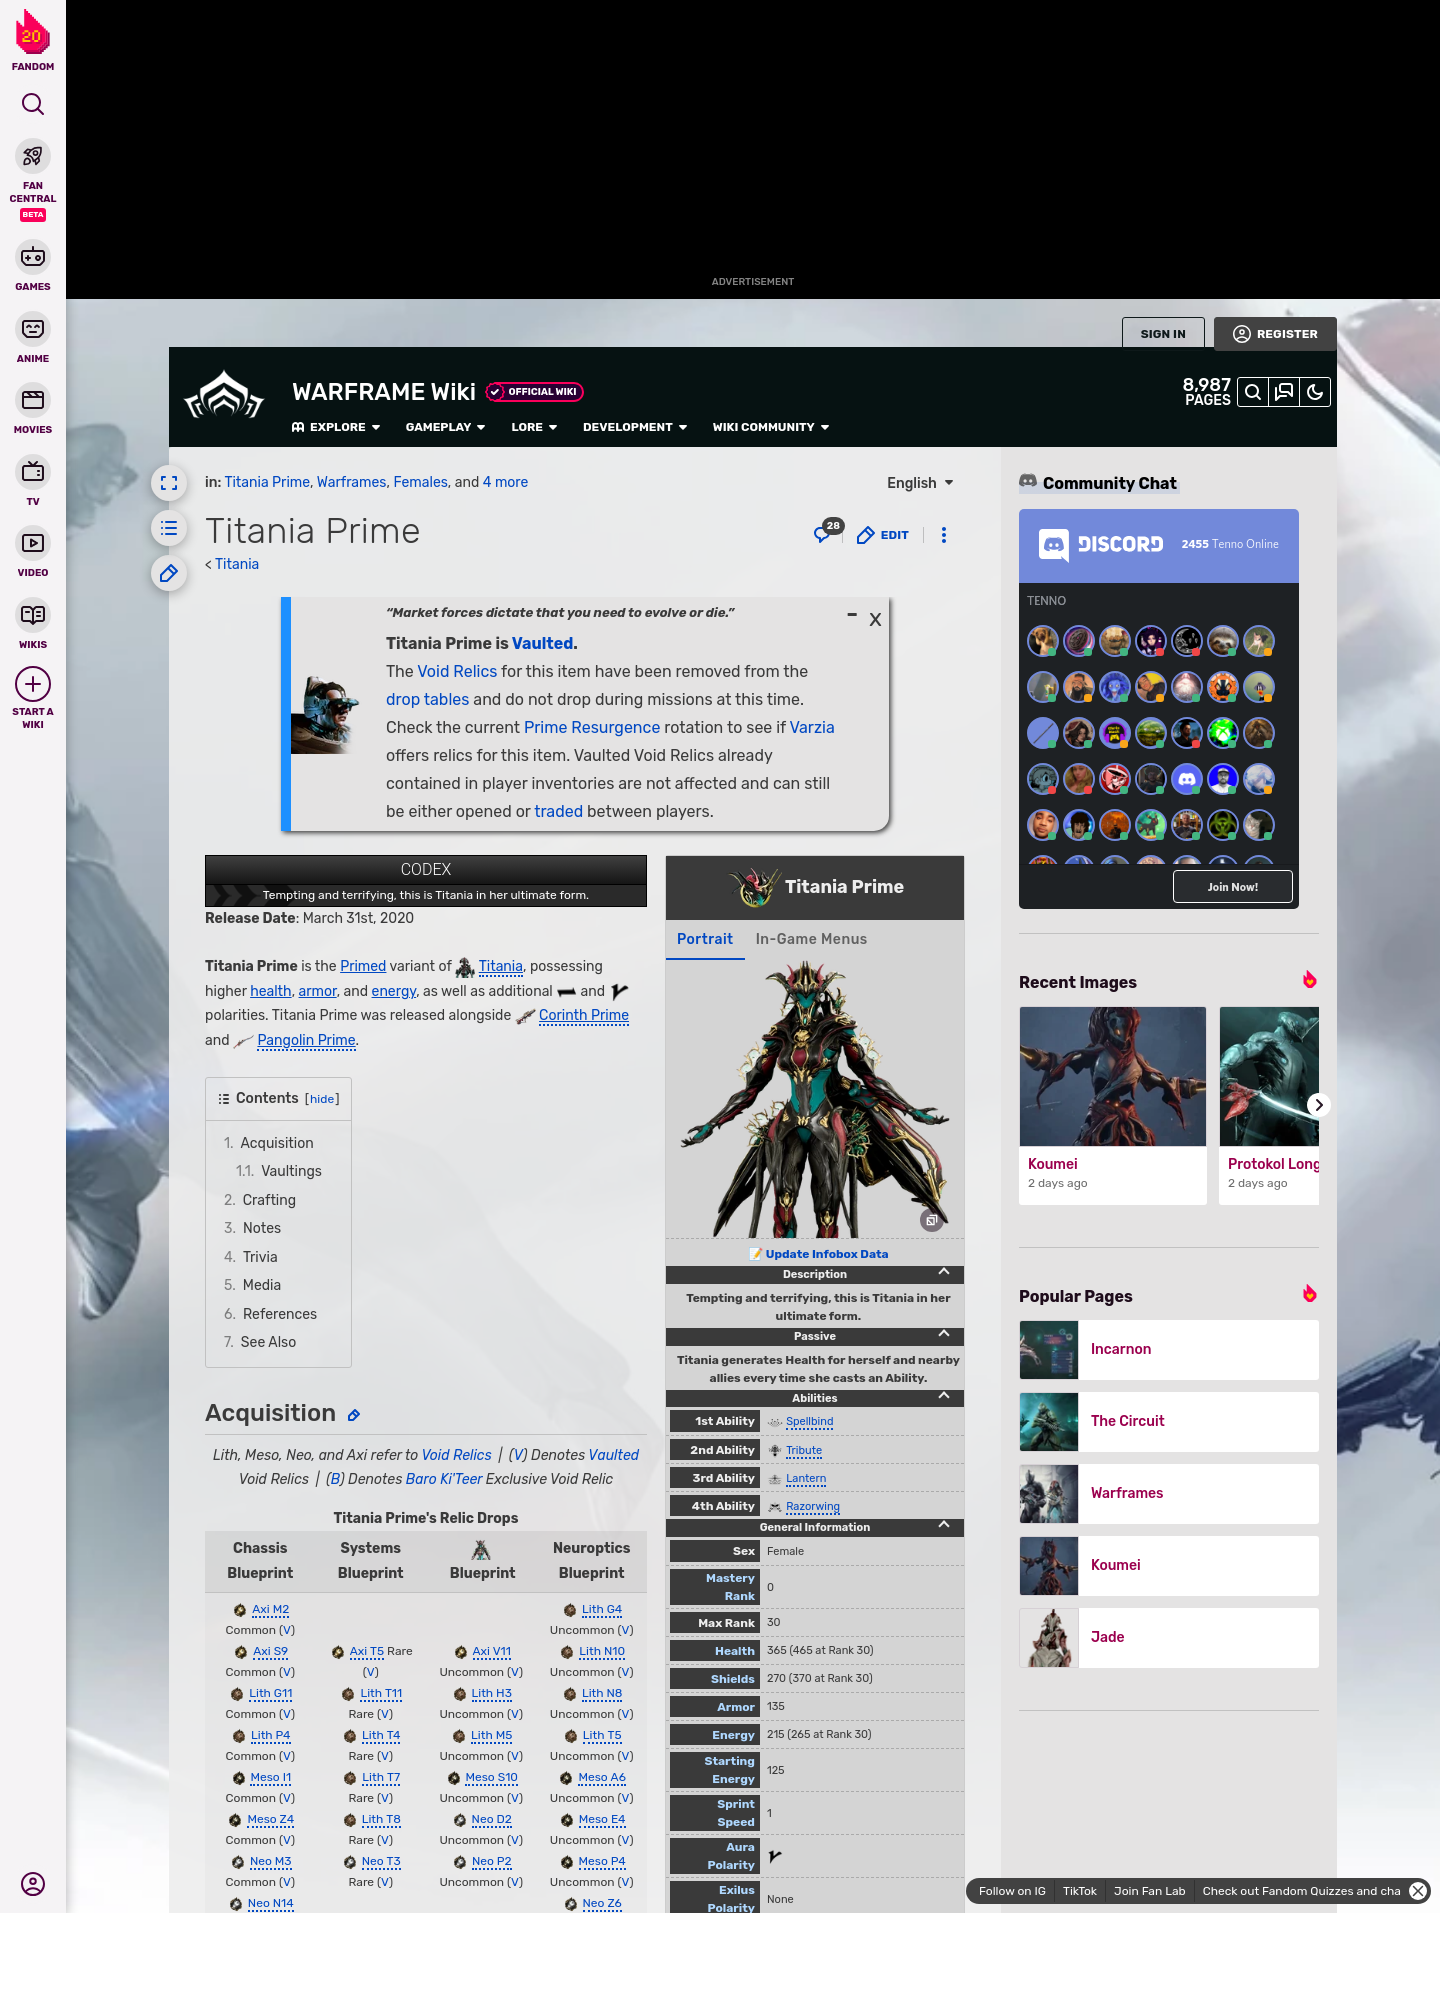The width and height of the screenshot is (1440, 2000).
Task: Open the LORE dropdown menu
Action: tap(534, 427)
